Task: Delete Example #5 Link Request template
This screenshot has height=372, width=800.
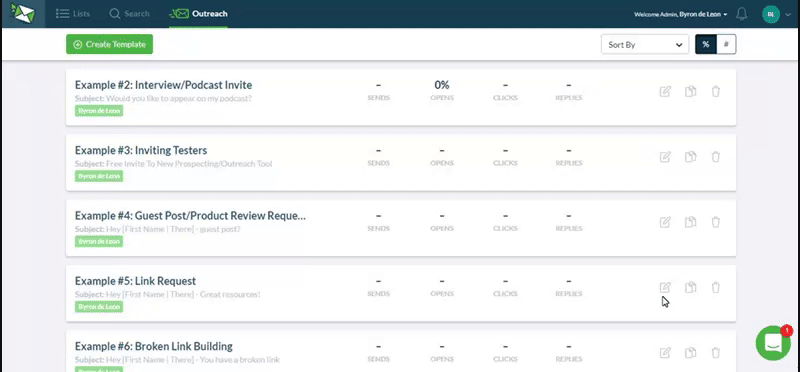Action: (x=716, y=288)
